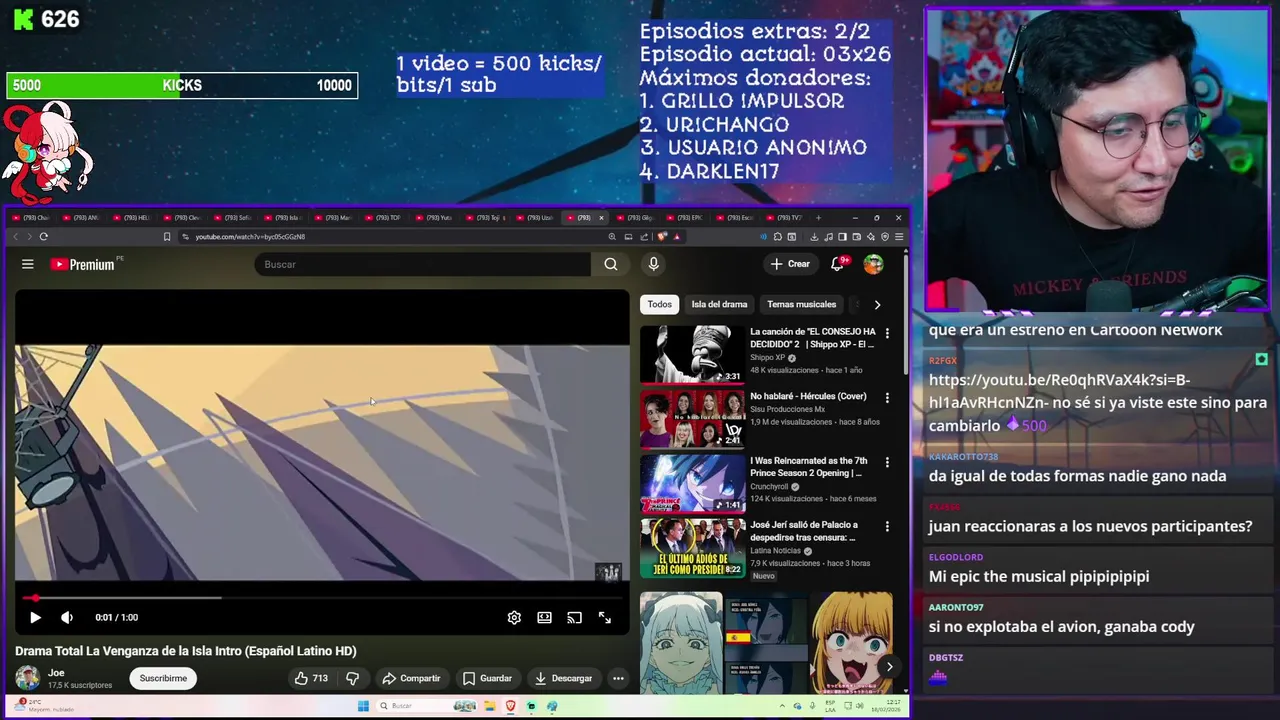The width and height of the screenshot is (1280, 720).
Task: Open options for 'José Jerí salió de Palacio' video
Action: [x=887, y=526]
